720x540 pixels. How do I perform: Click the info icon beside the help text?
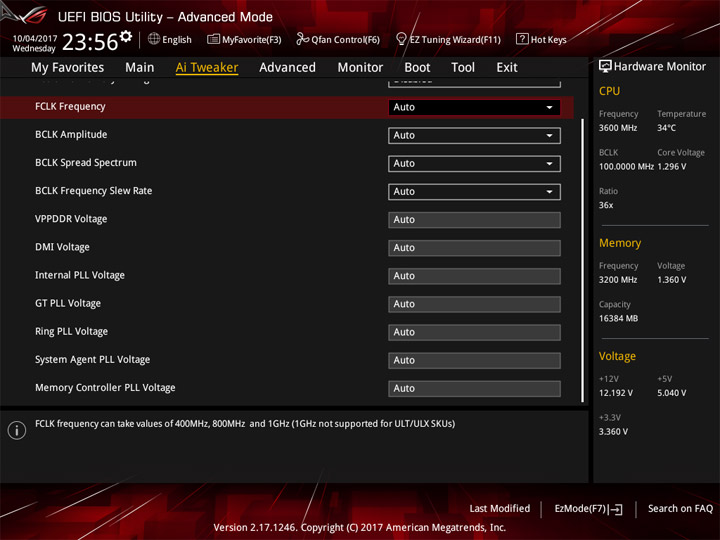click(17, 430)
